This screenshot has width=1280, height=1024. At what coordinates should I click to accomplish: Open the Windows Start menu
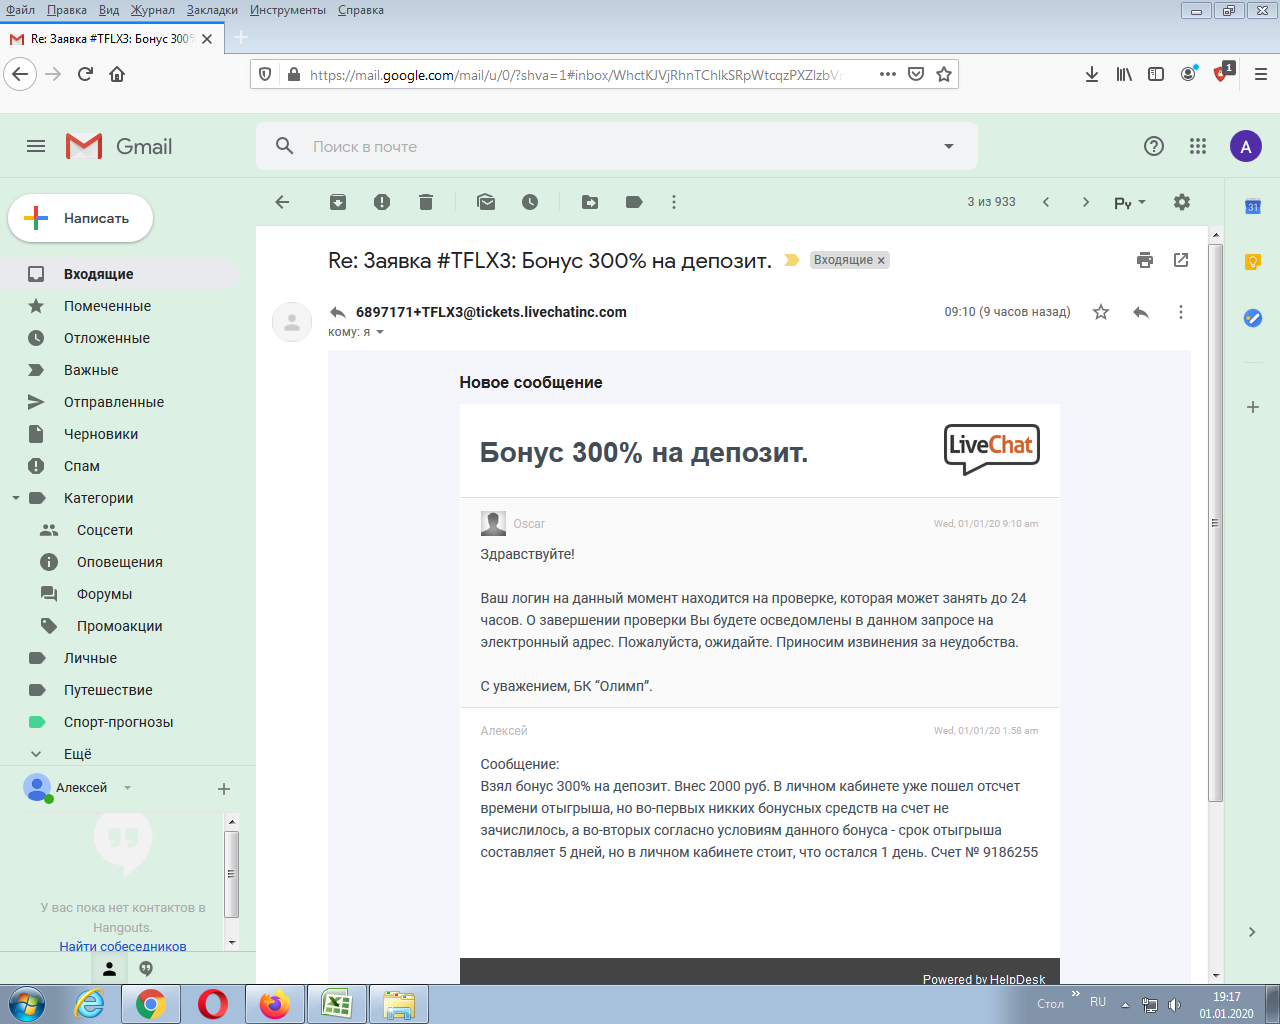pos(27,1004)
